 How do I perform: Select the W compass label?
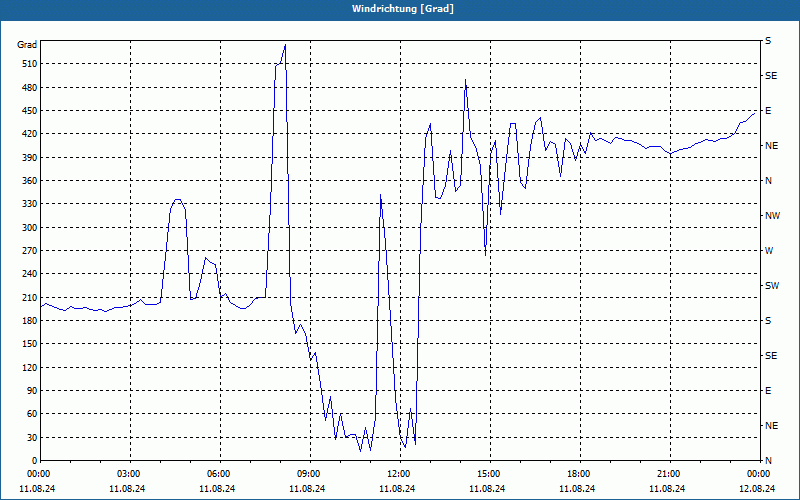pos(769,251)
